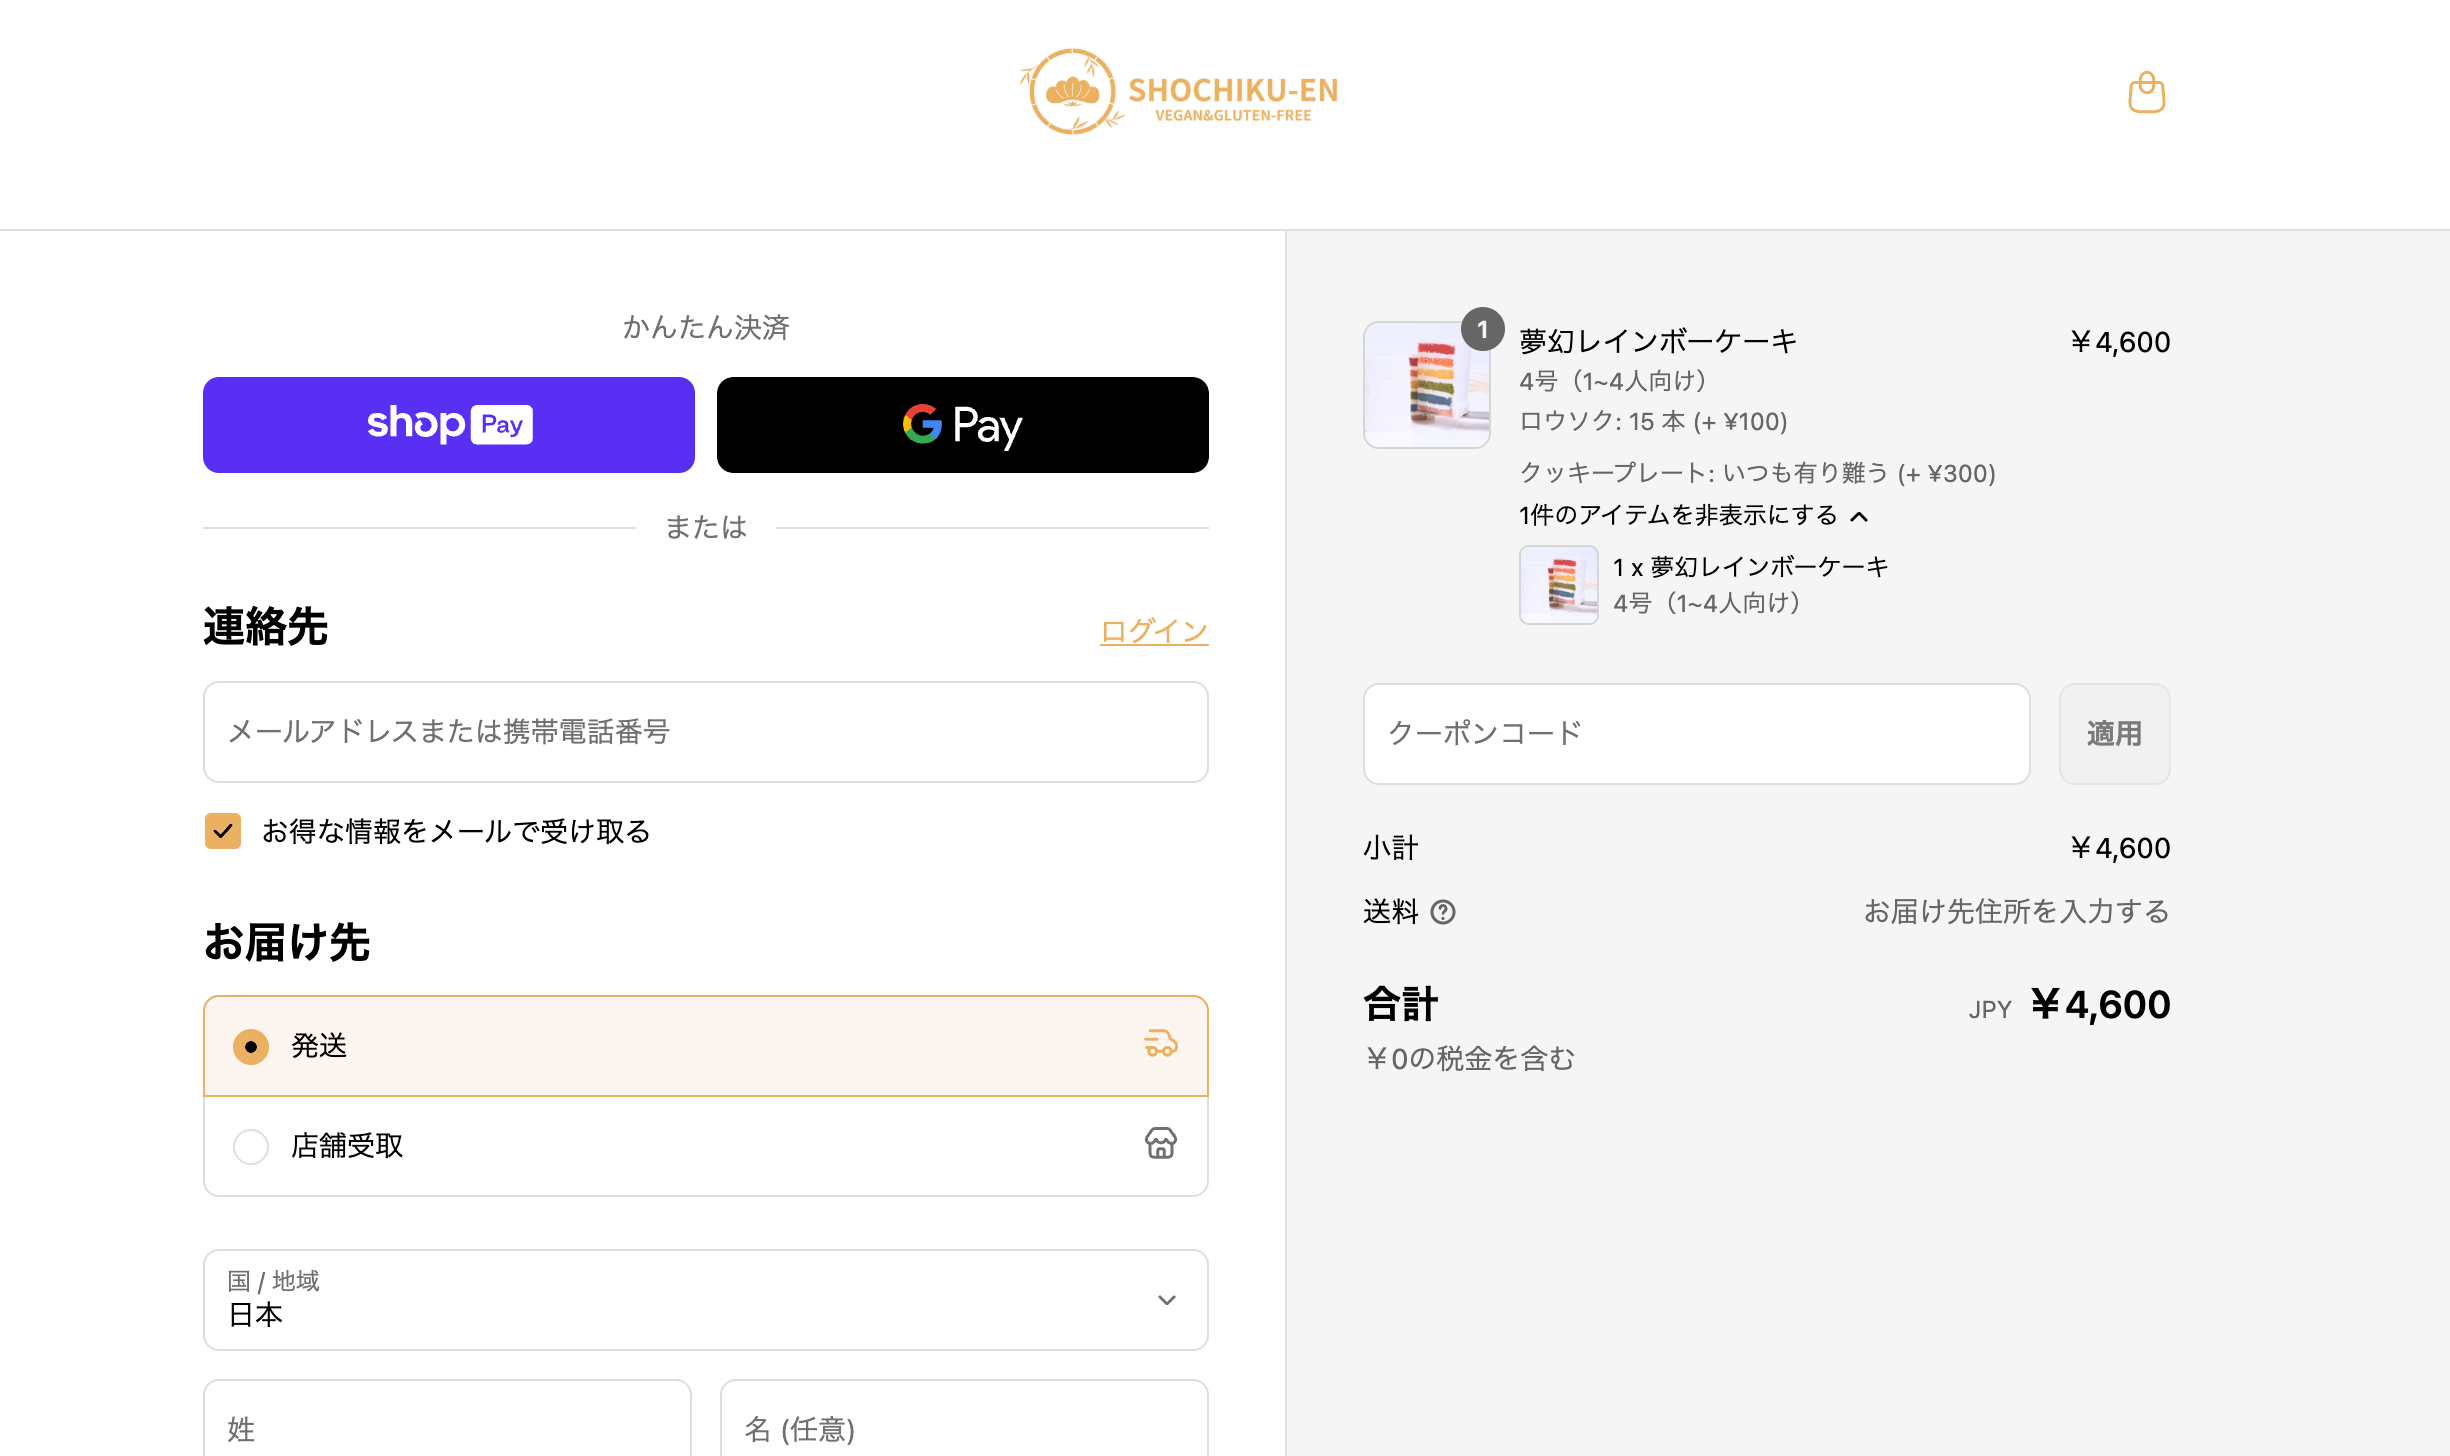Click the quantity badge on cake thumbnail

pyautogui.click(x=1483, y=329)
